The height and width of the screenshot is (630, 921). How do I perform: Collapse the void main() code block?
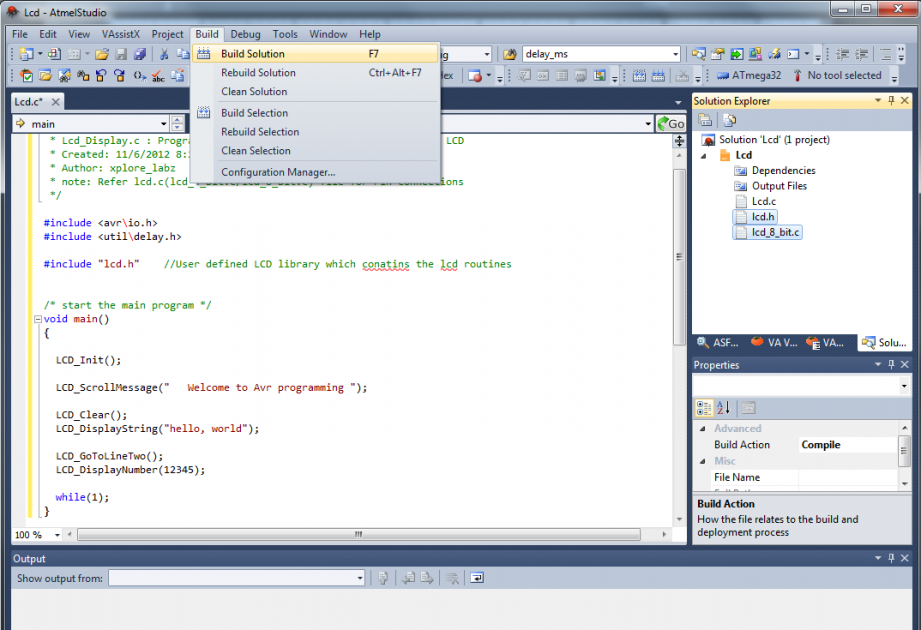[38, 319]
